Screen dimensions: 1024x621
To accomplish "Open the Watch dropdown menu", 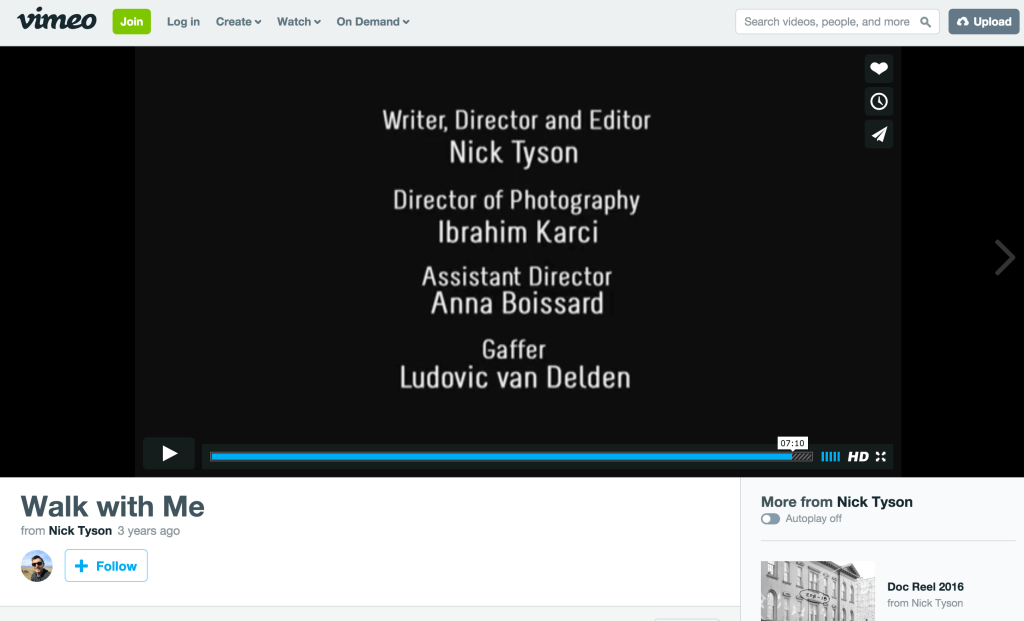I will (x=299, y=22).
